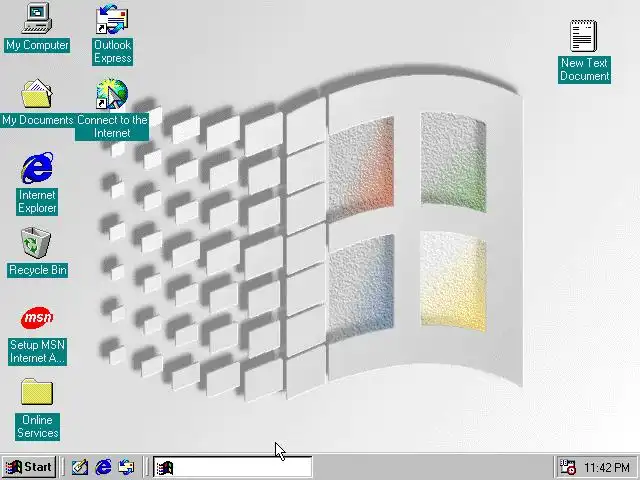Launch Outlook Express from Quick Launch

pyautogui.click(x=126, y=467)
